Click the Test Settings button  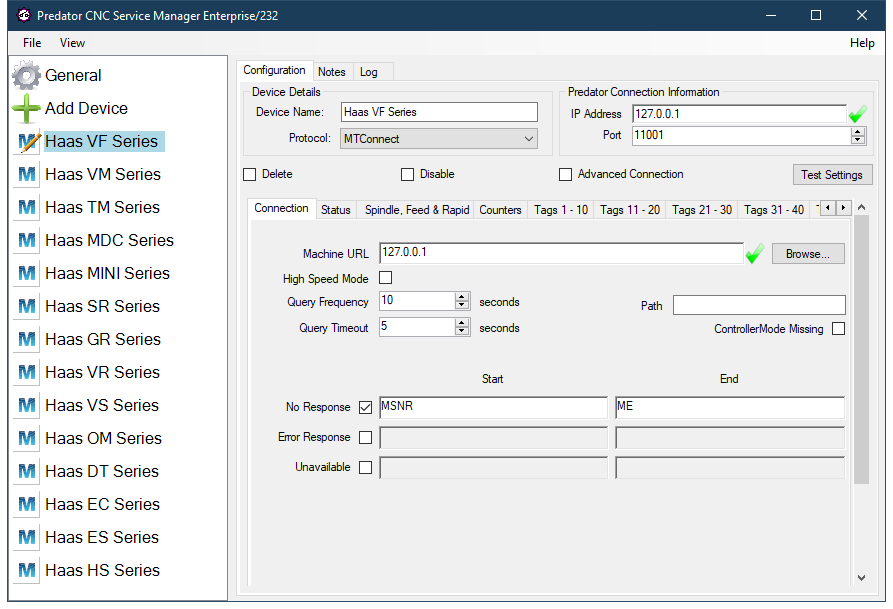pos(832,175)
